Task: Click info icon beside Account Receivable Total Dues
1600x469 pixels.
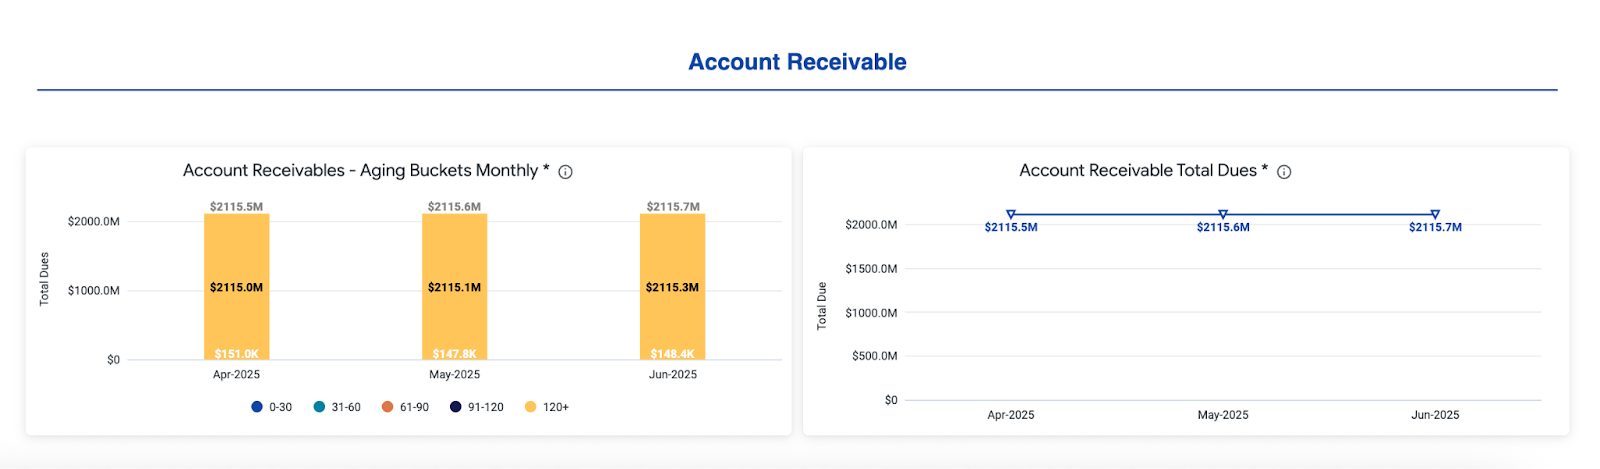Action: coord(1284,172)
